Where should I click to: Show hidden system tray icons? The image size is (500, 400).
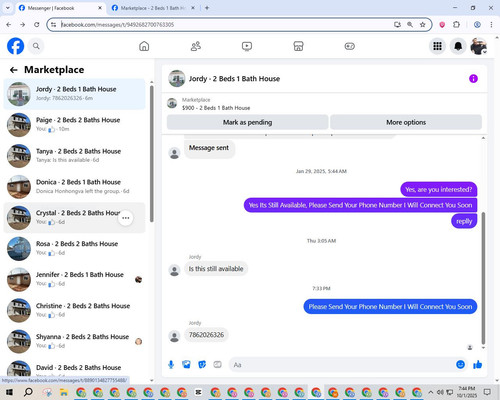click(431, 392)
